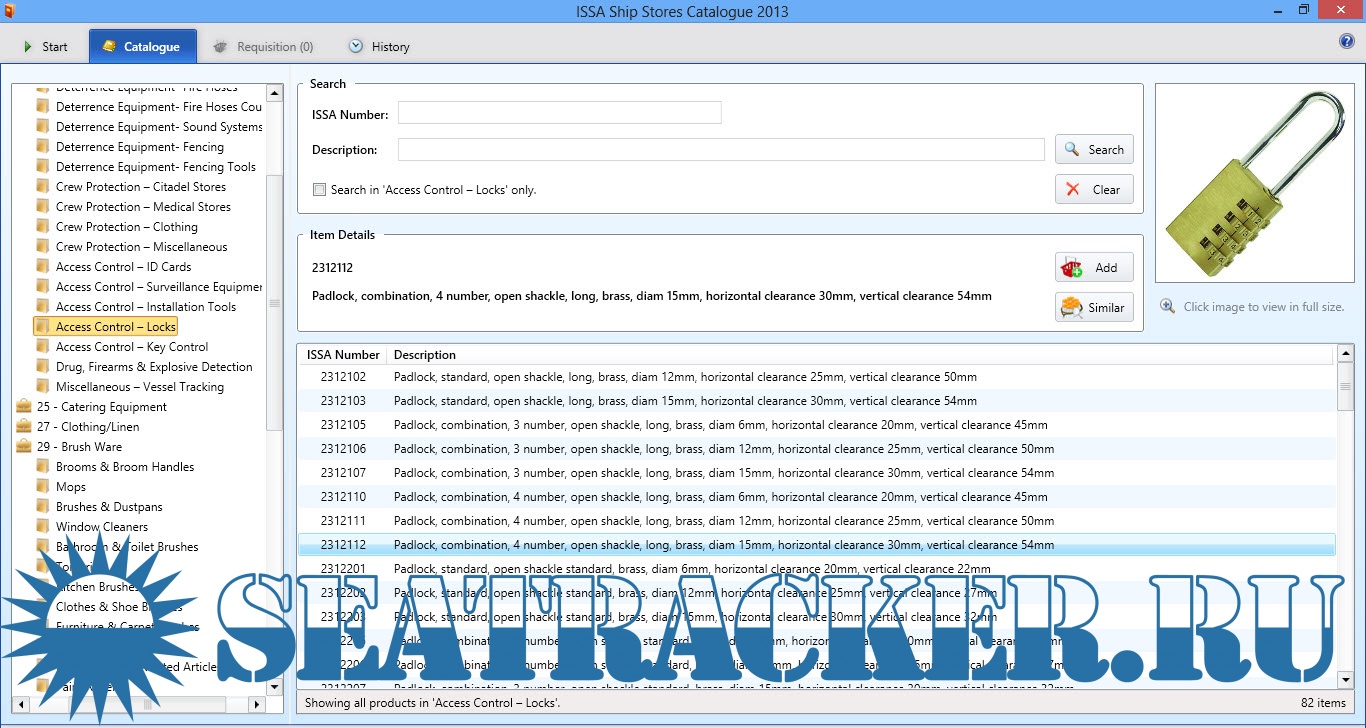The height and width of the screenshot is (728, 1366).
Task: Add the padlock item to requisition
Action: pos(1093,267)
